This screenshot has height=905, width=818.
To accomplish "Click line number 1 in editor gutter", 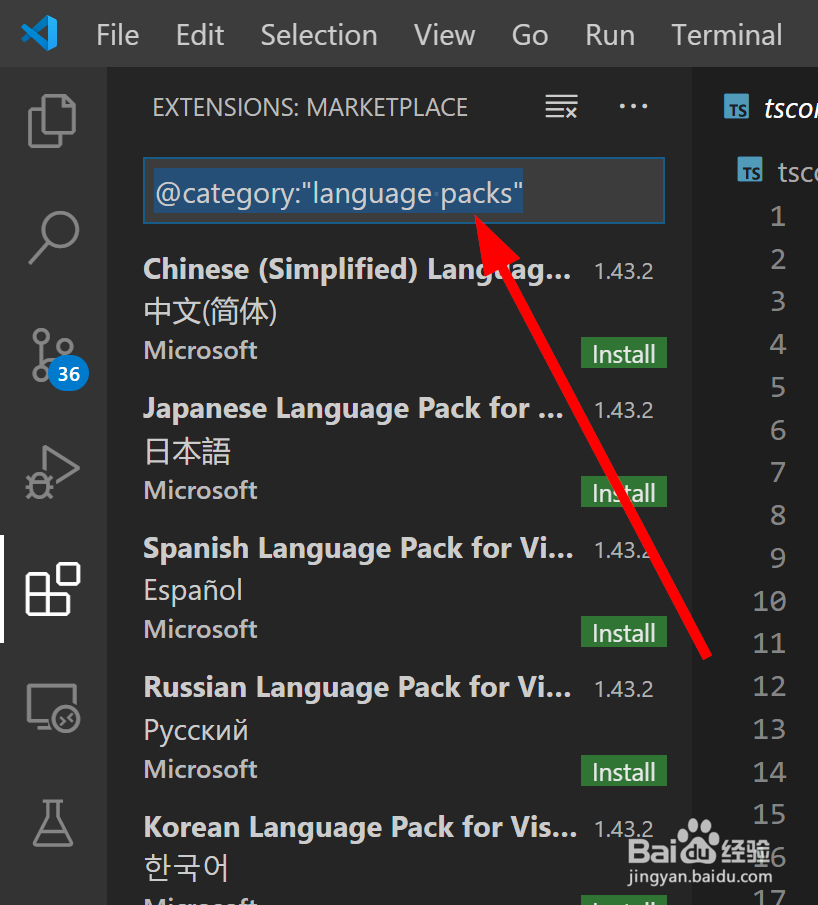I will [x=778, y=216].
